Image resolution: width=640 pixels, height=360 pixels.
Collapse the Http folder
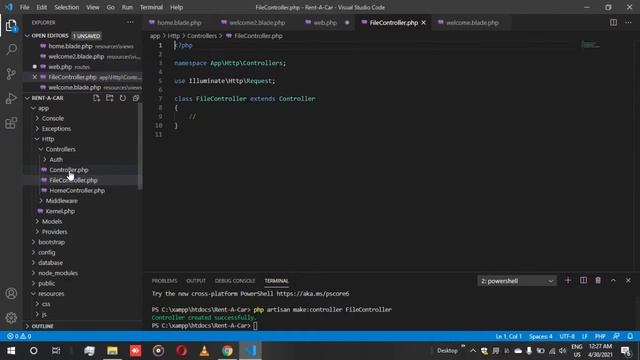click(x=37, y=139)
